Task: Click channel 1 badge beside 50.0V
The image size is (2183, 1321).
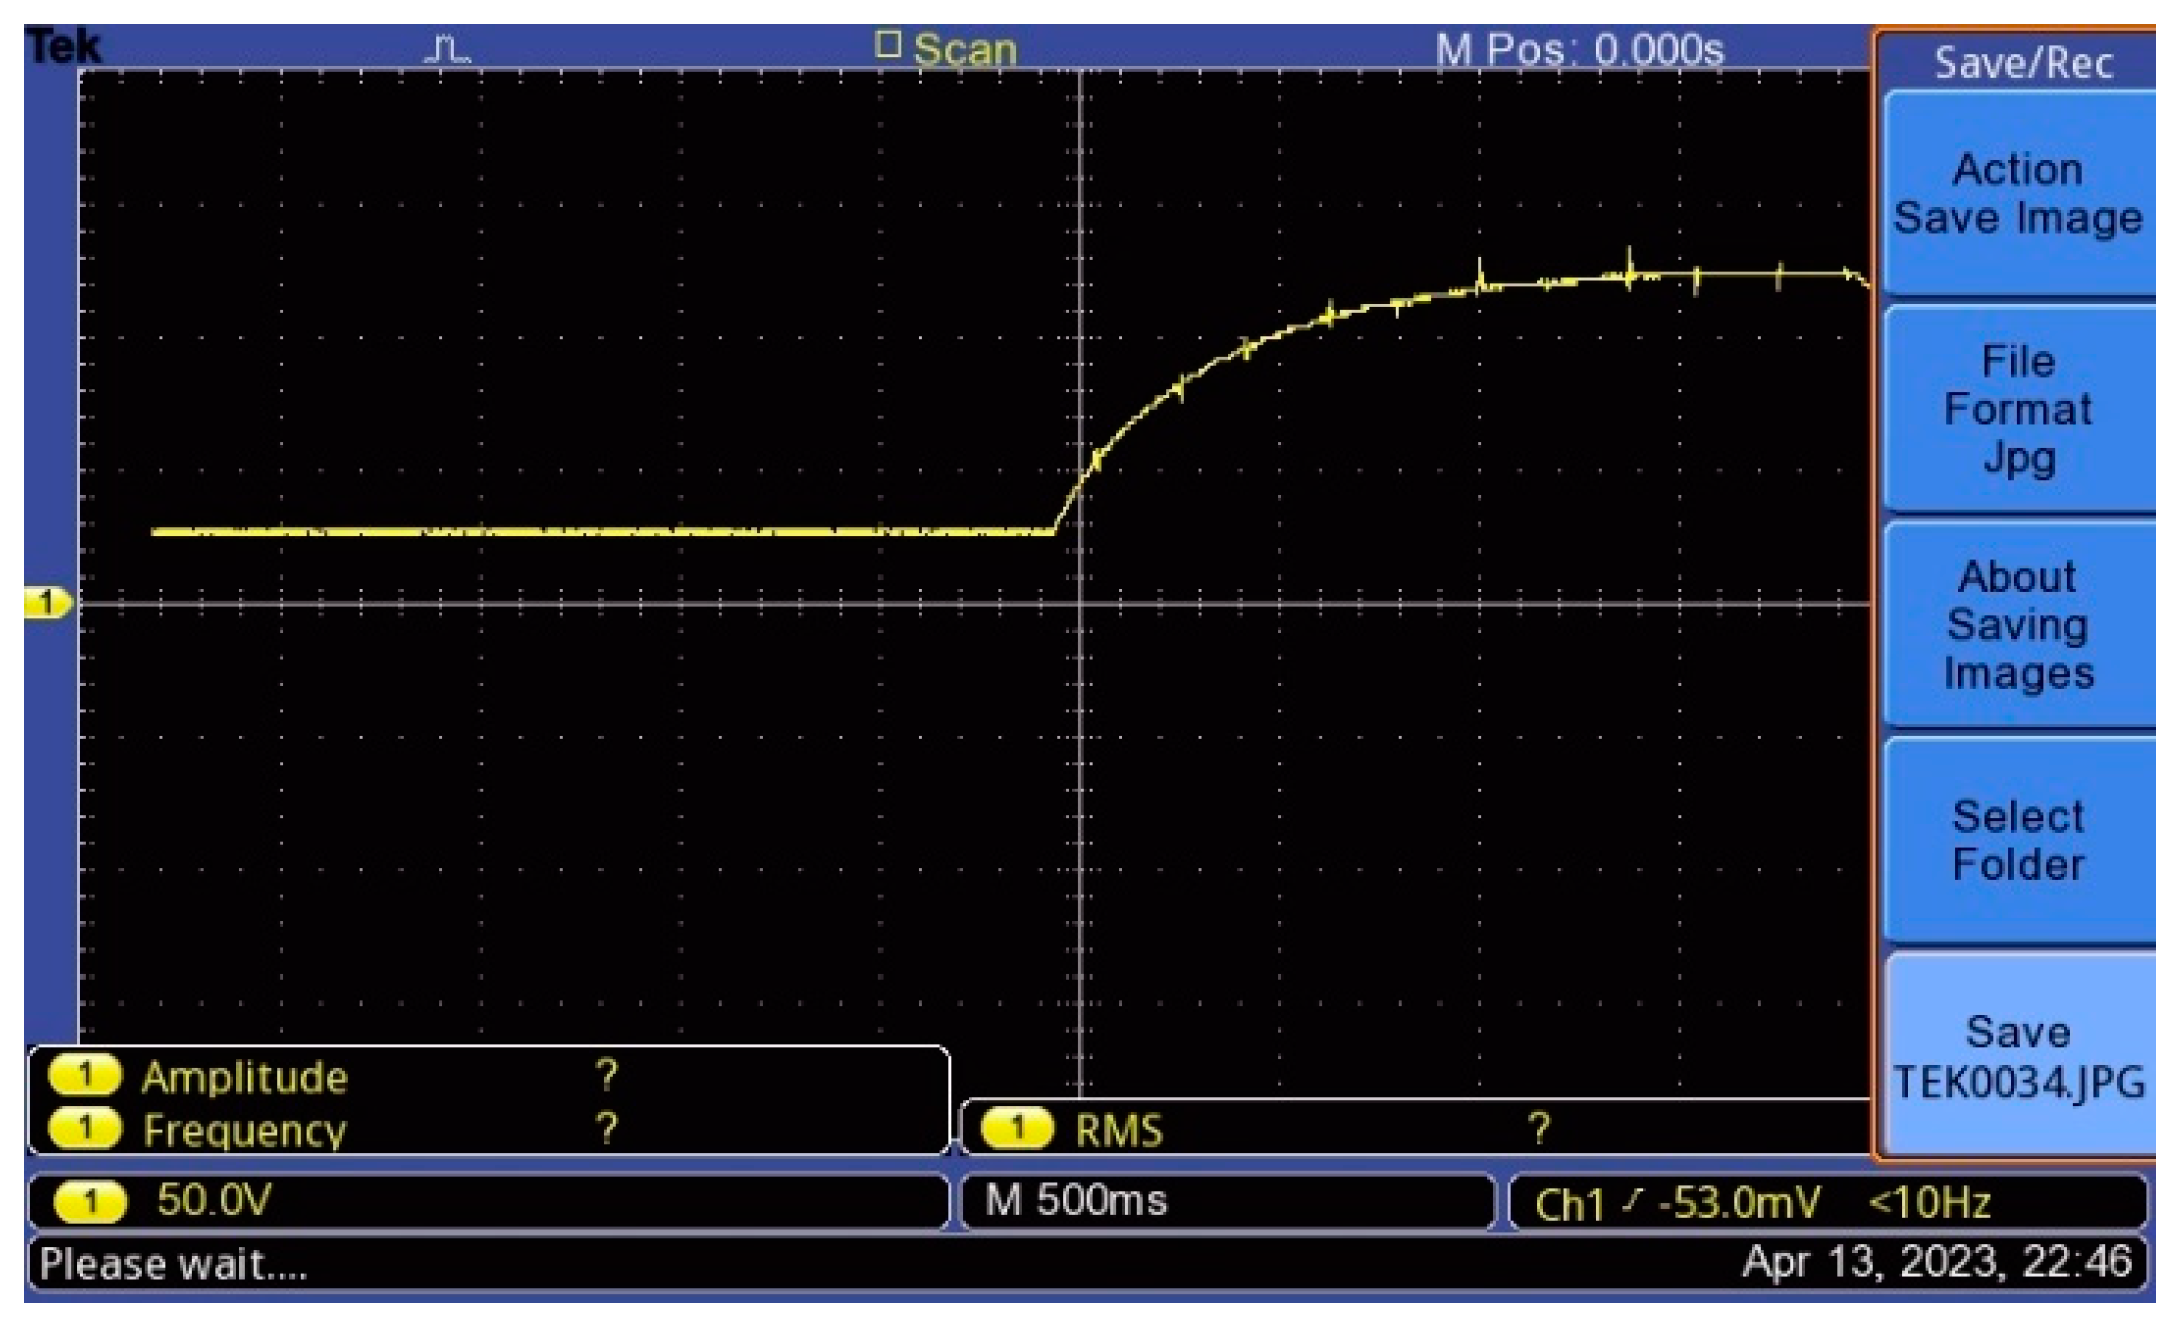Action: click(x=90, y=1201)
